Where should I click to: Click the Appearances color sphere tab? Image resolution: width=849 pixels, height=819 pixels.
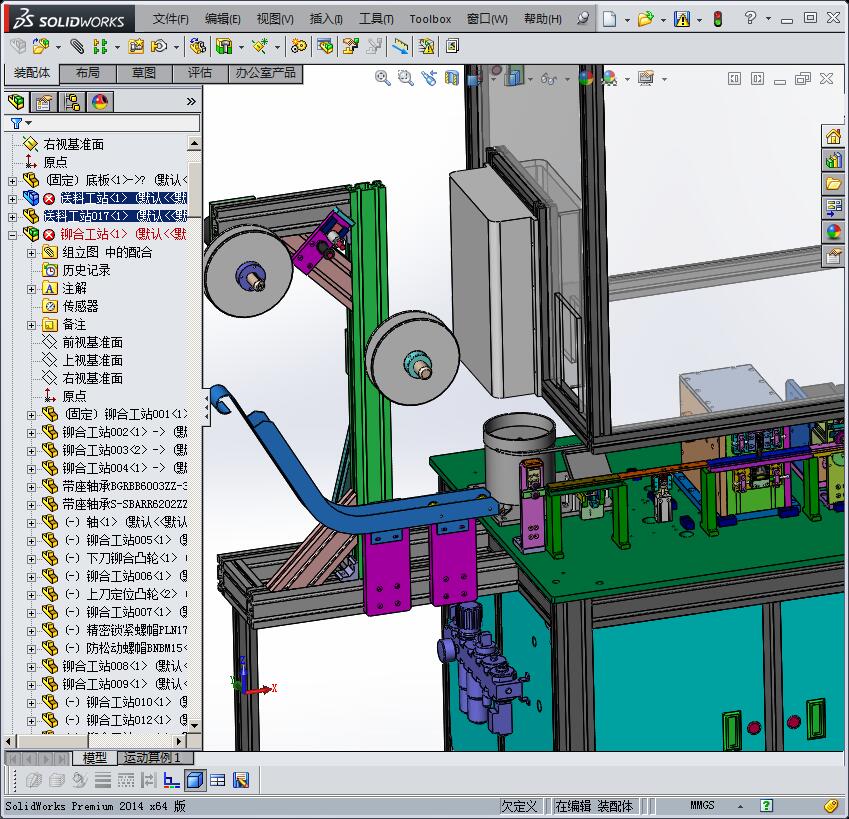98,101
